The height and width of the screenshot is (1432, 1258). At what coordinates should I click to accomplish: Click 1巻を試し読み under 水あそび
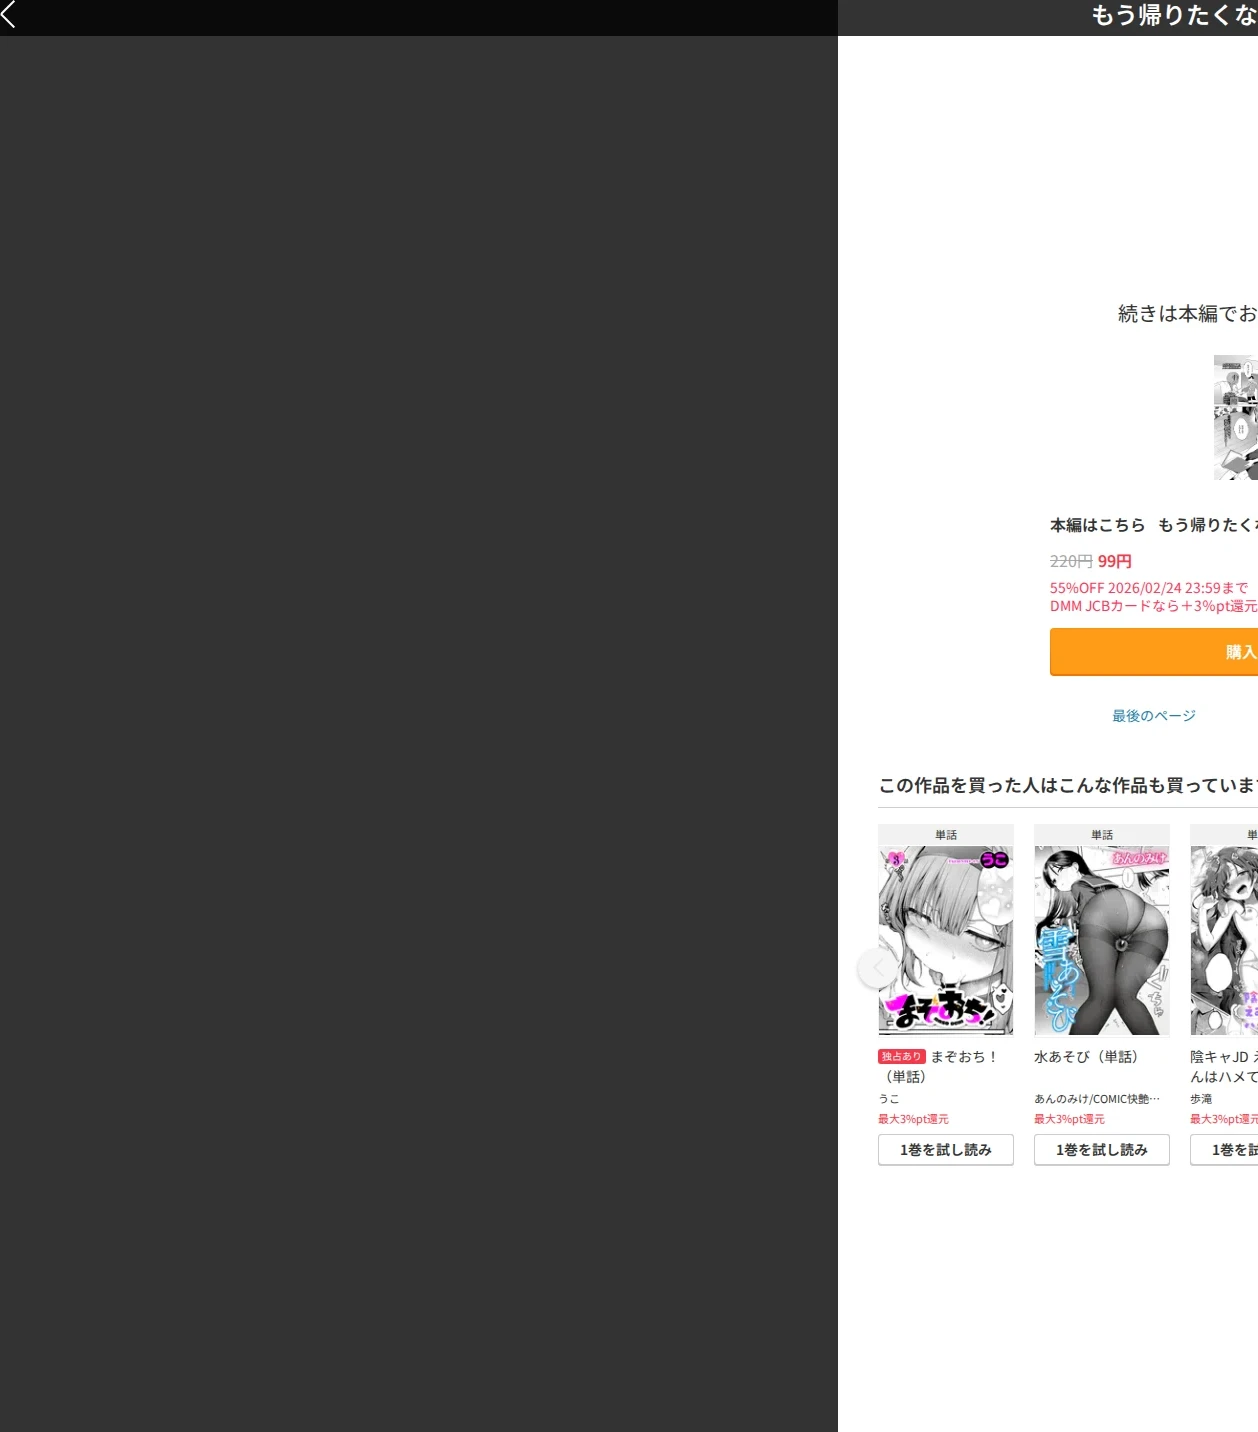pyautogui.click(x=1102, y=1149)
